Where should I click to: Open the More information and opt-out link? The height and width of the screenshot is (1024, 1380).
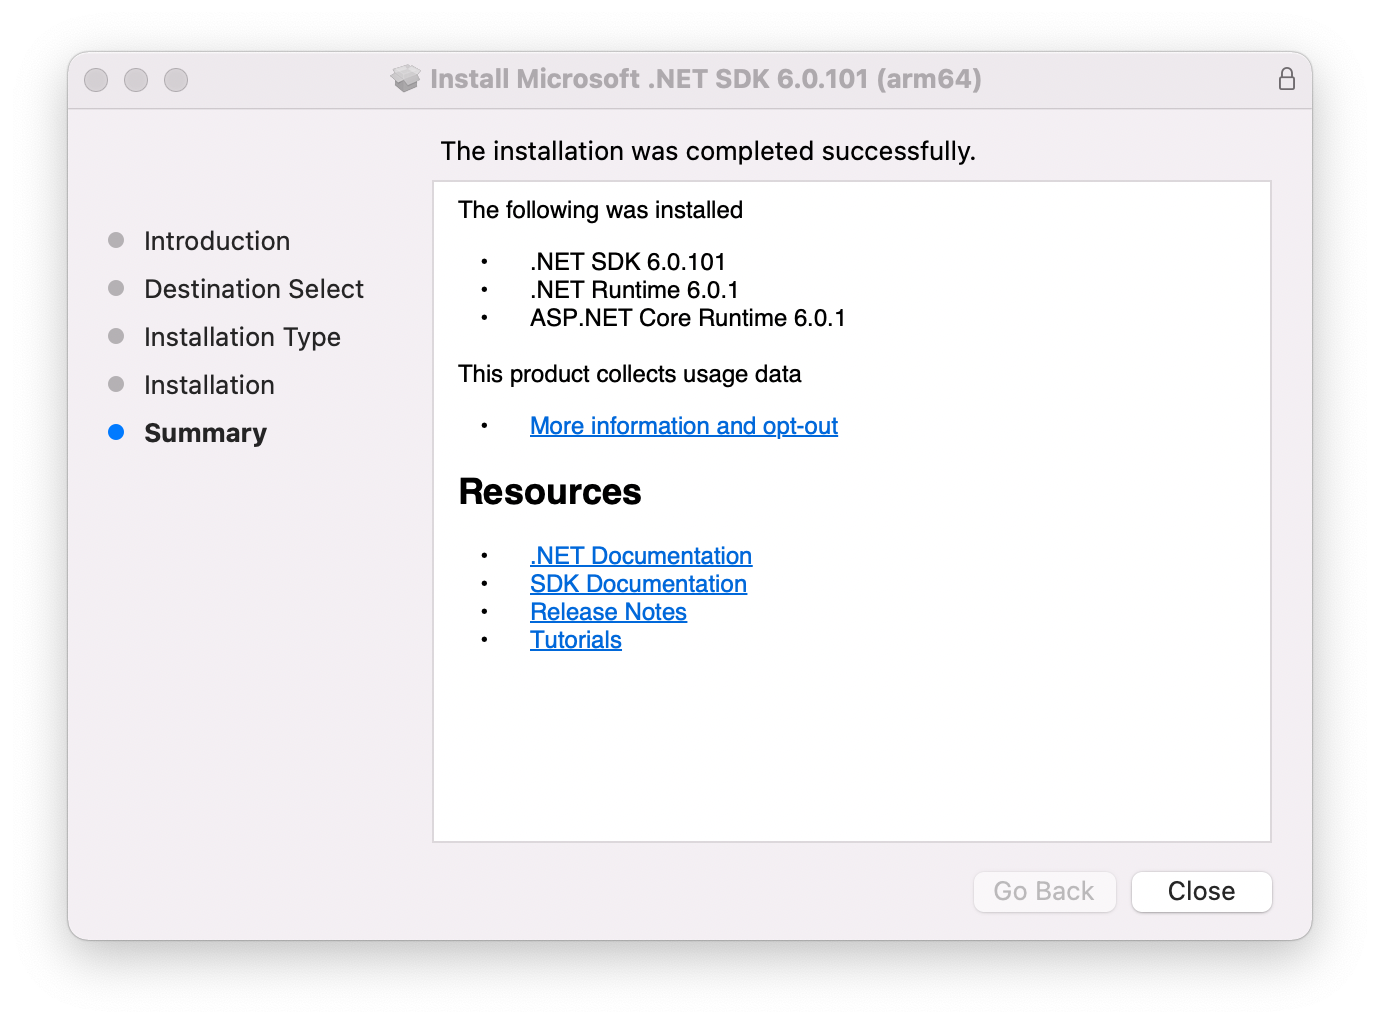pyautogui.click(x=683, y=425)
